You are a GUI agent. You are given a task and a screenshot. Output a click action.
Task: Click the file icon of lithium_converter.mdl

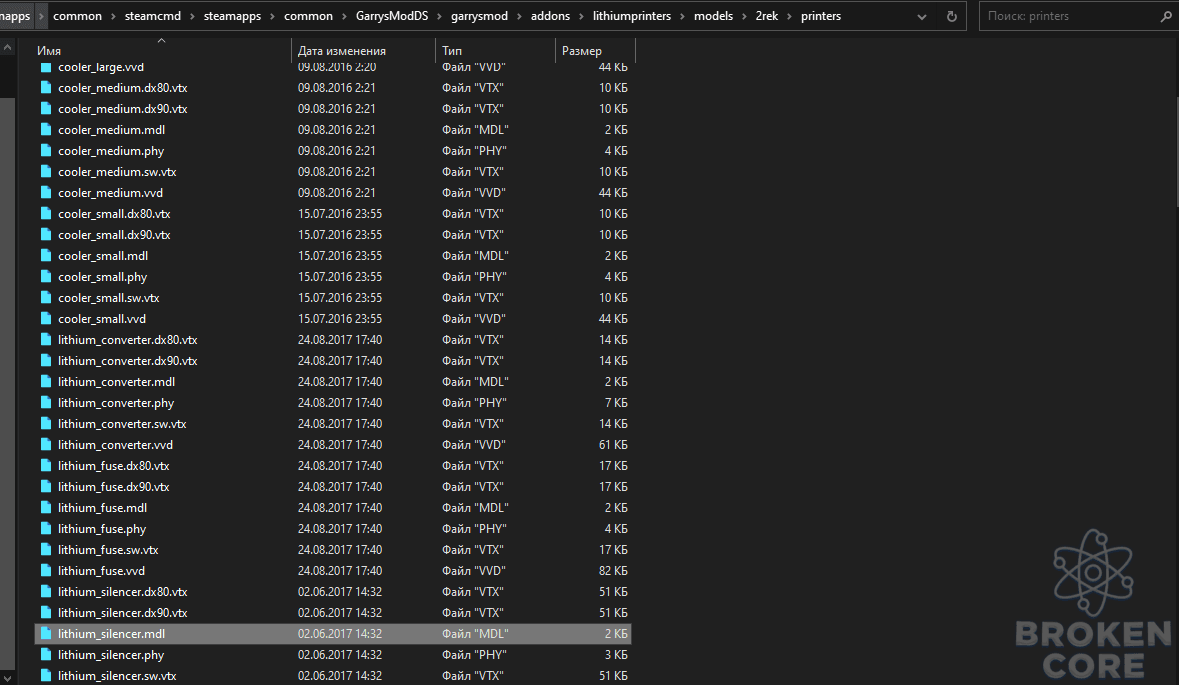pos(46,381)
